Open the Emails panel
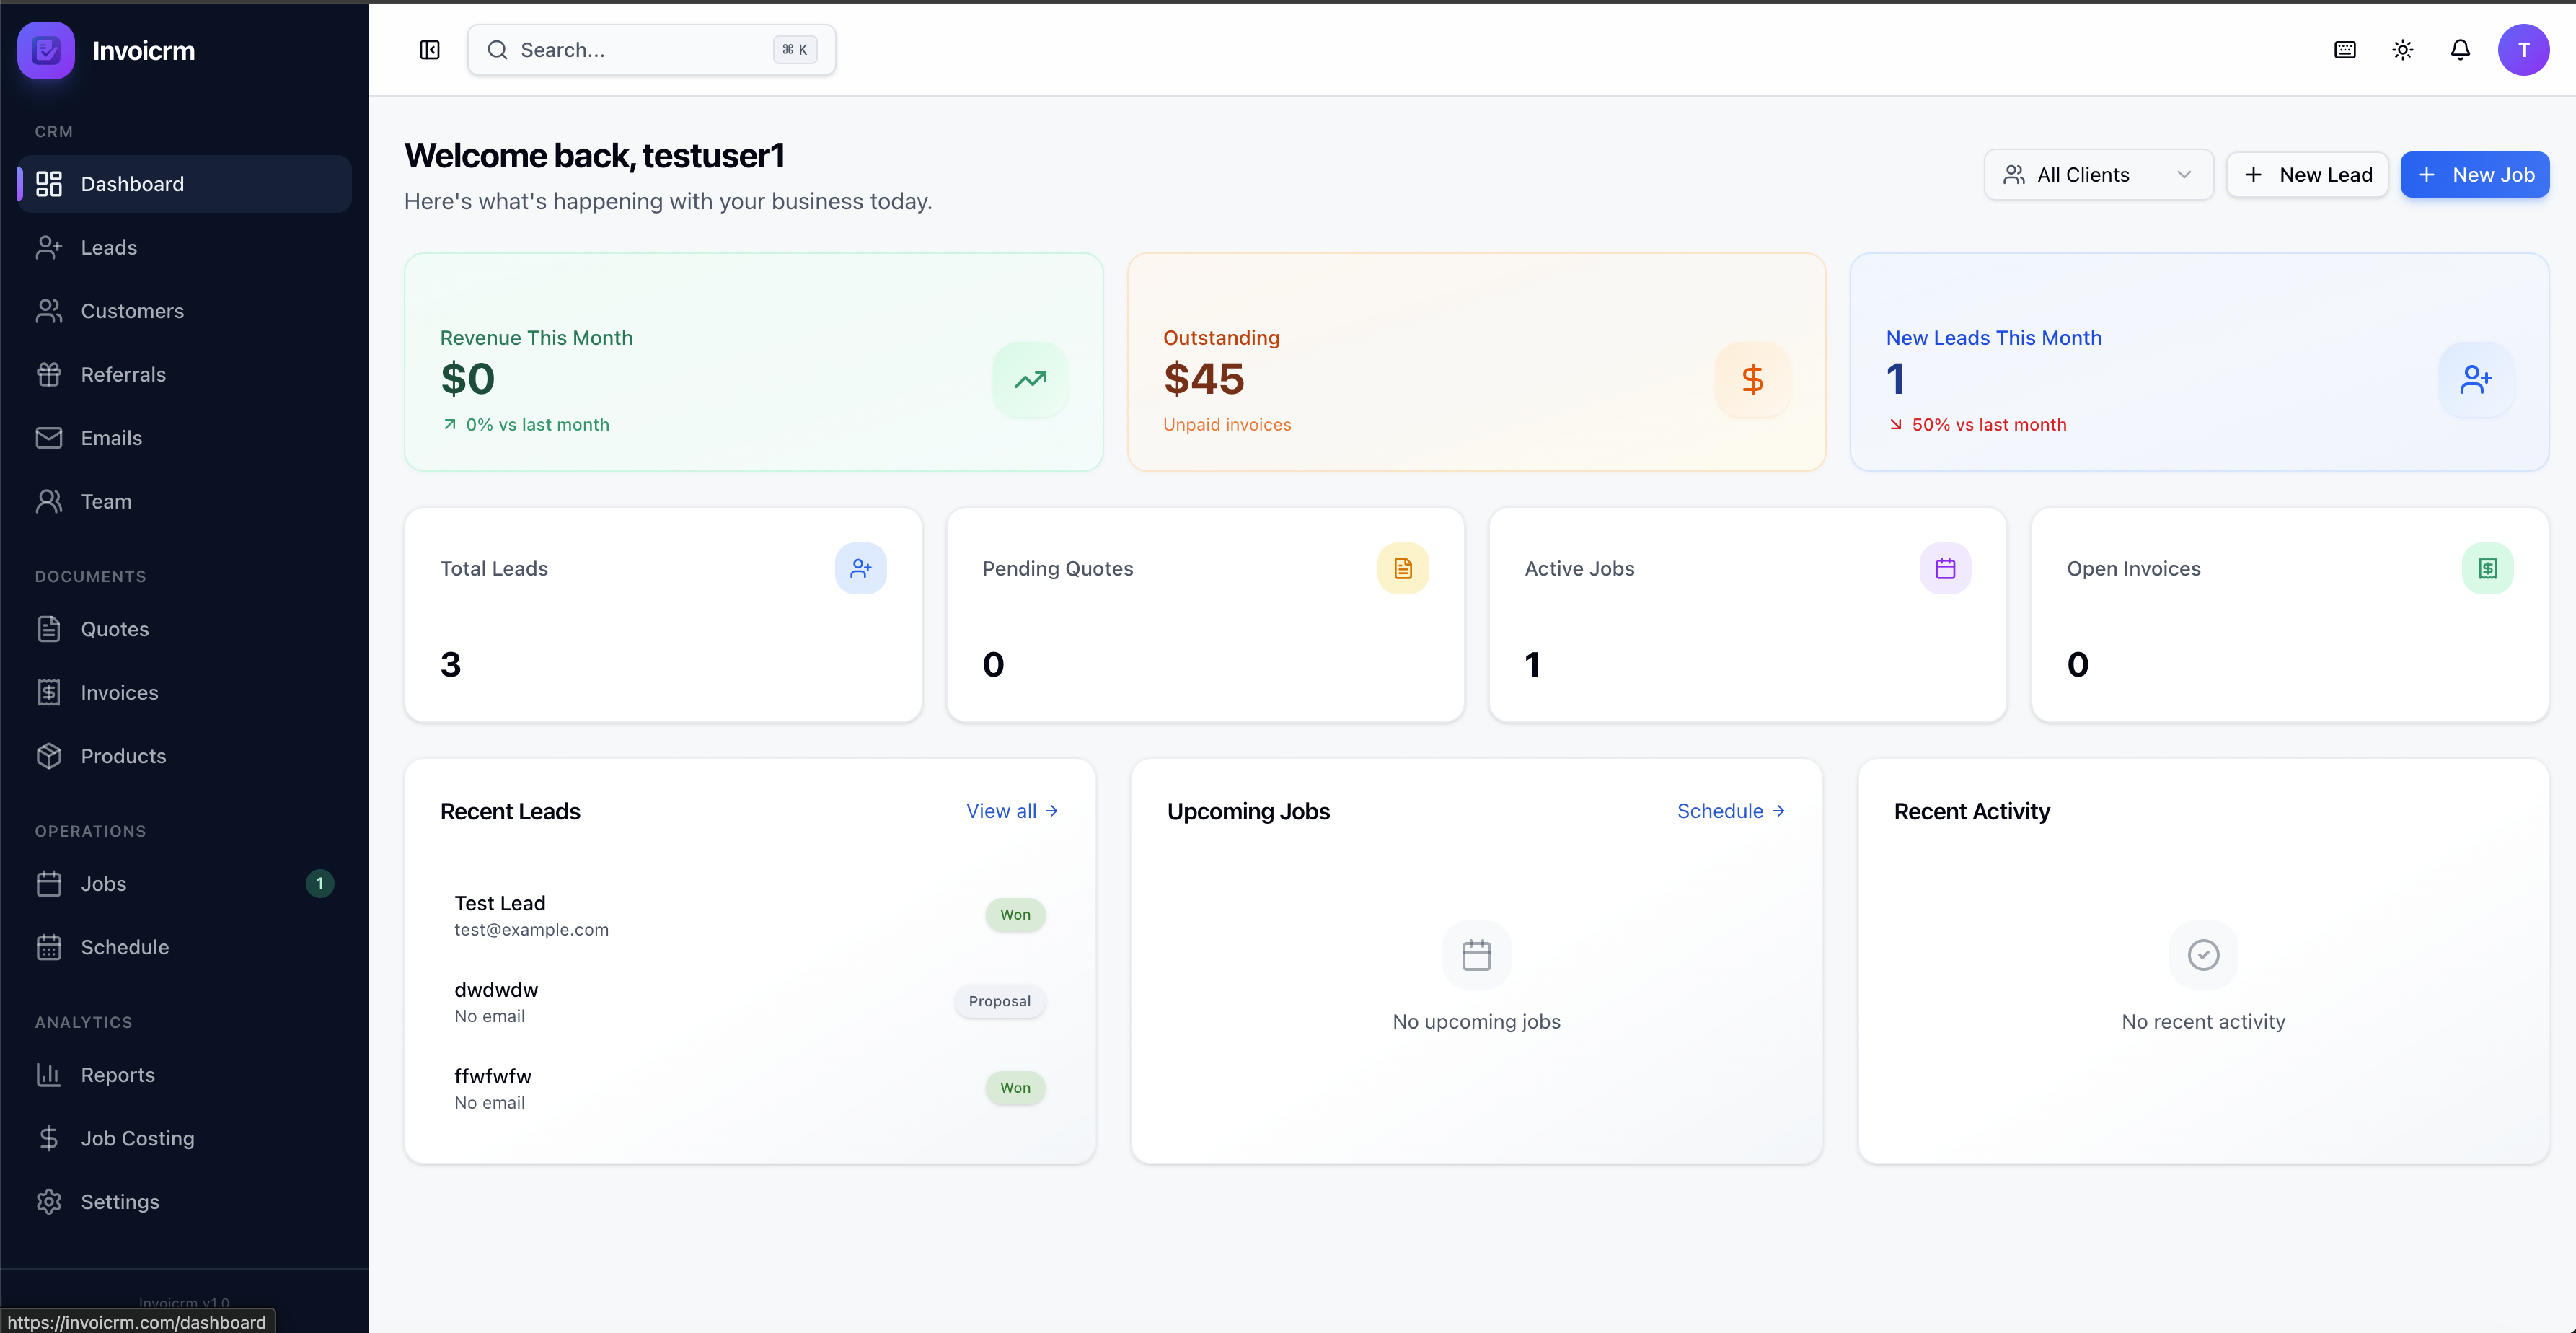The width and height of the screenshot is (2576, 1333). (x=111, y=438)
